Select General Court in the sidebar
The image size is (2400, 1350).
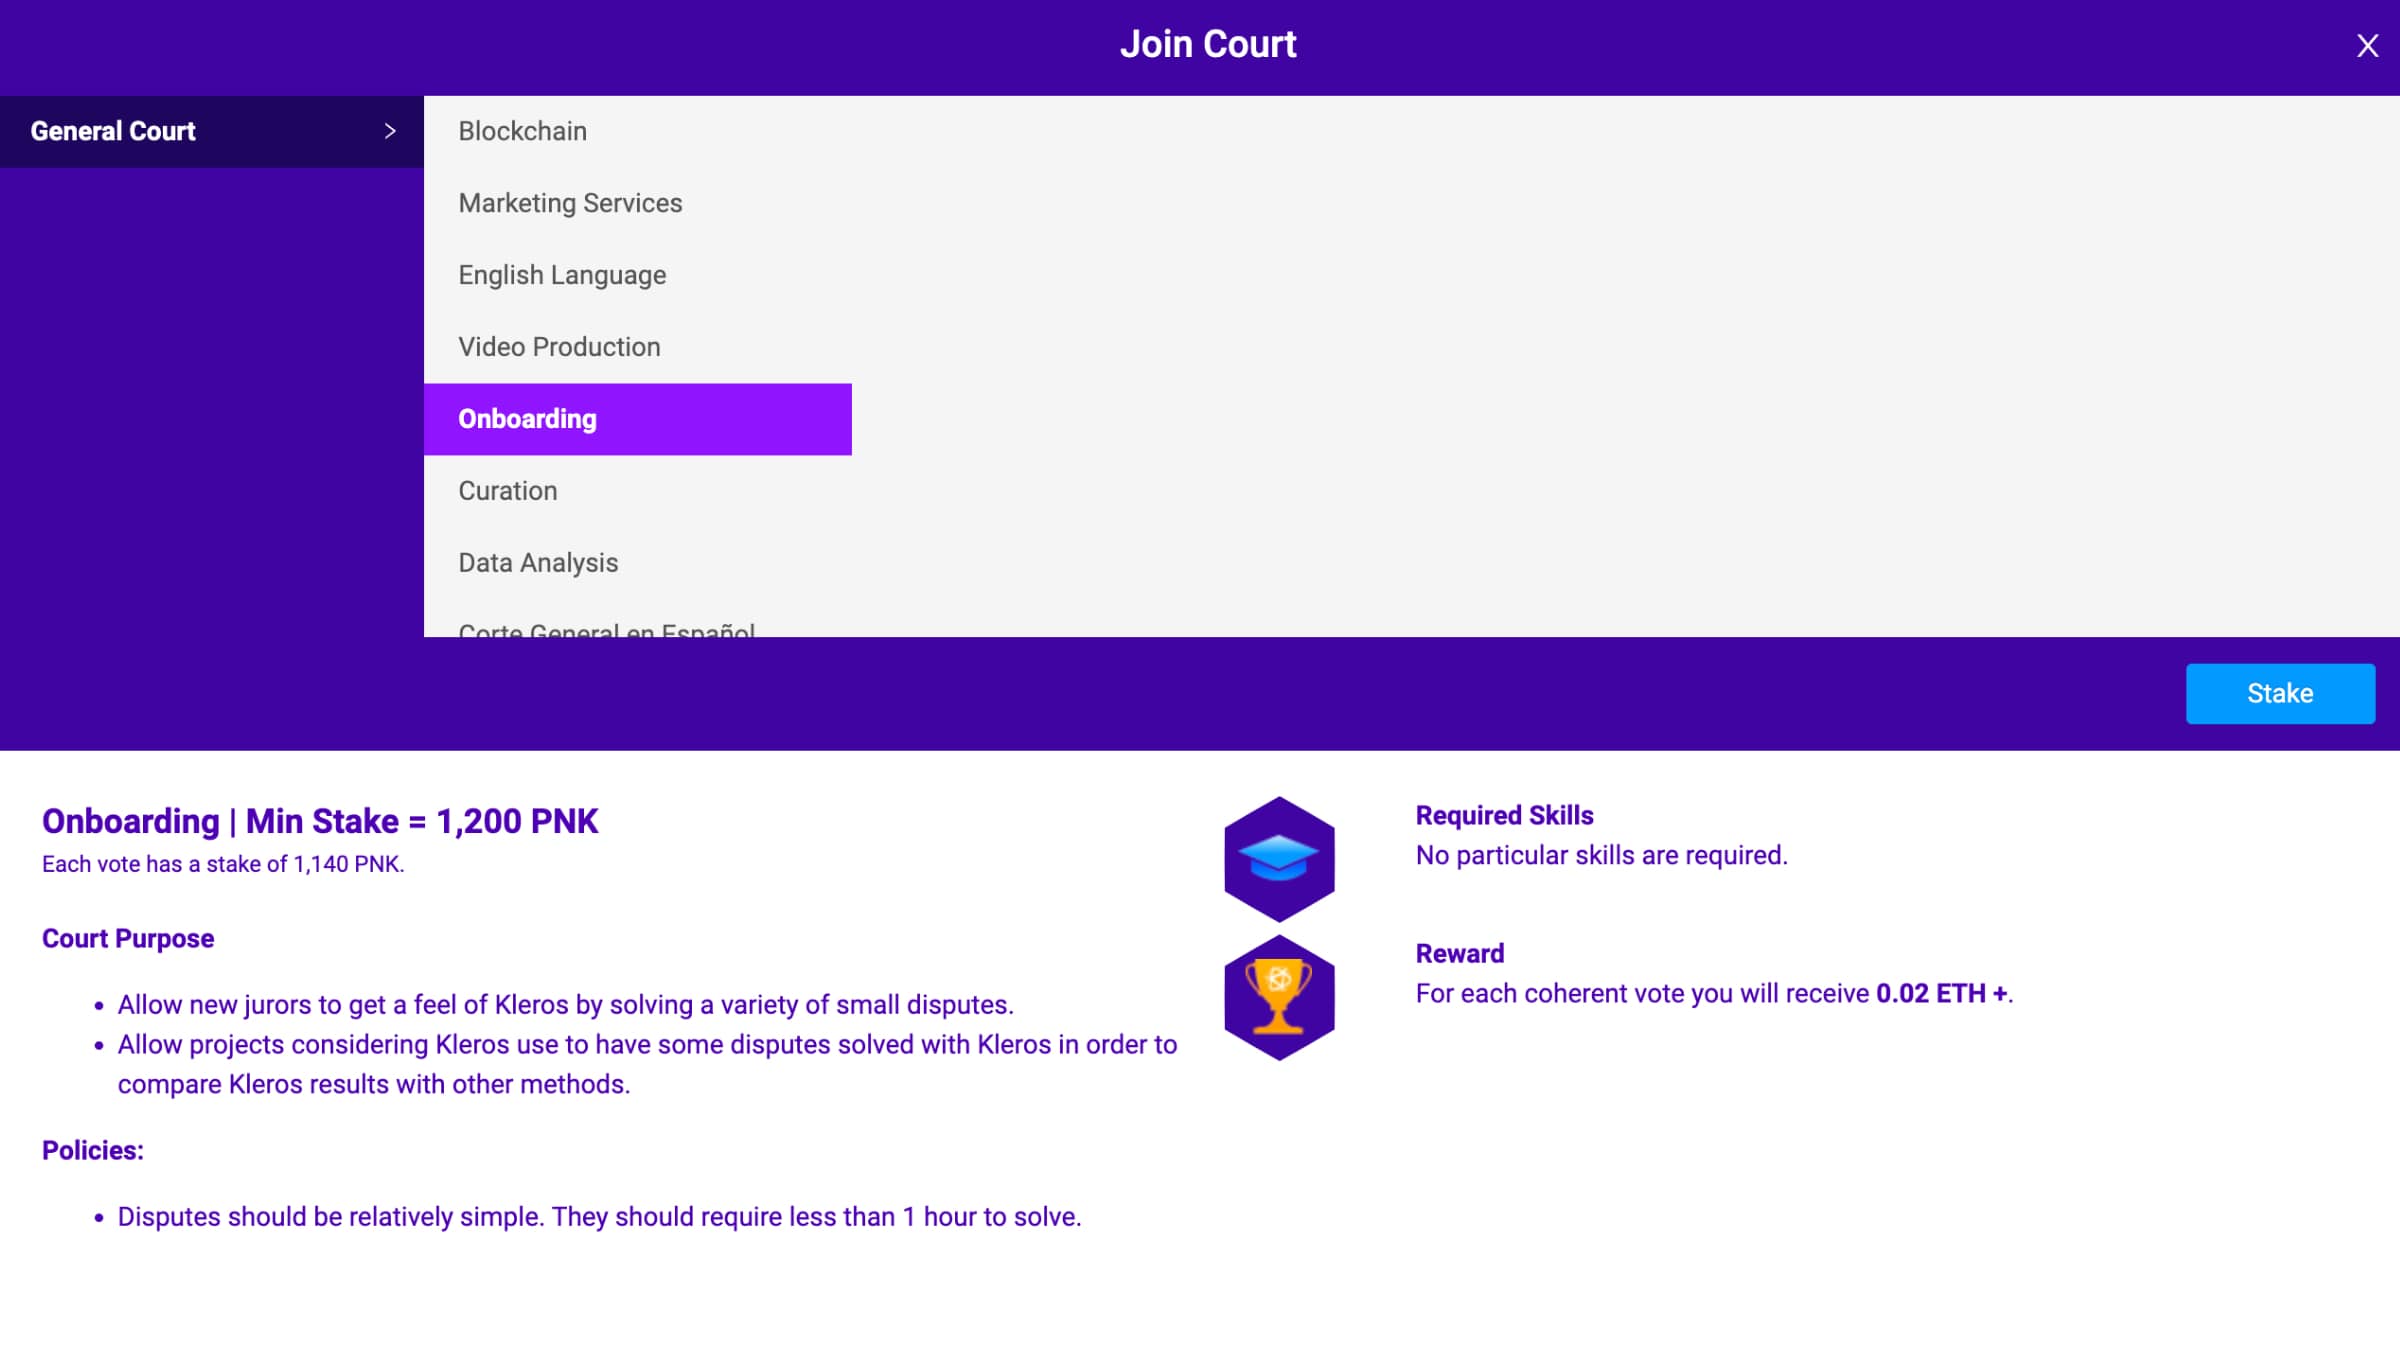coord(113,131)
